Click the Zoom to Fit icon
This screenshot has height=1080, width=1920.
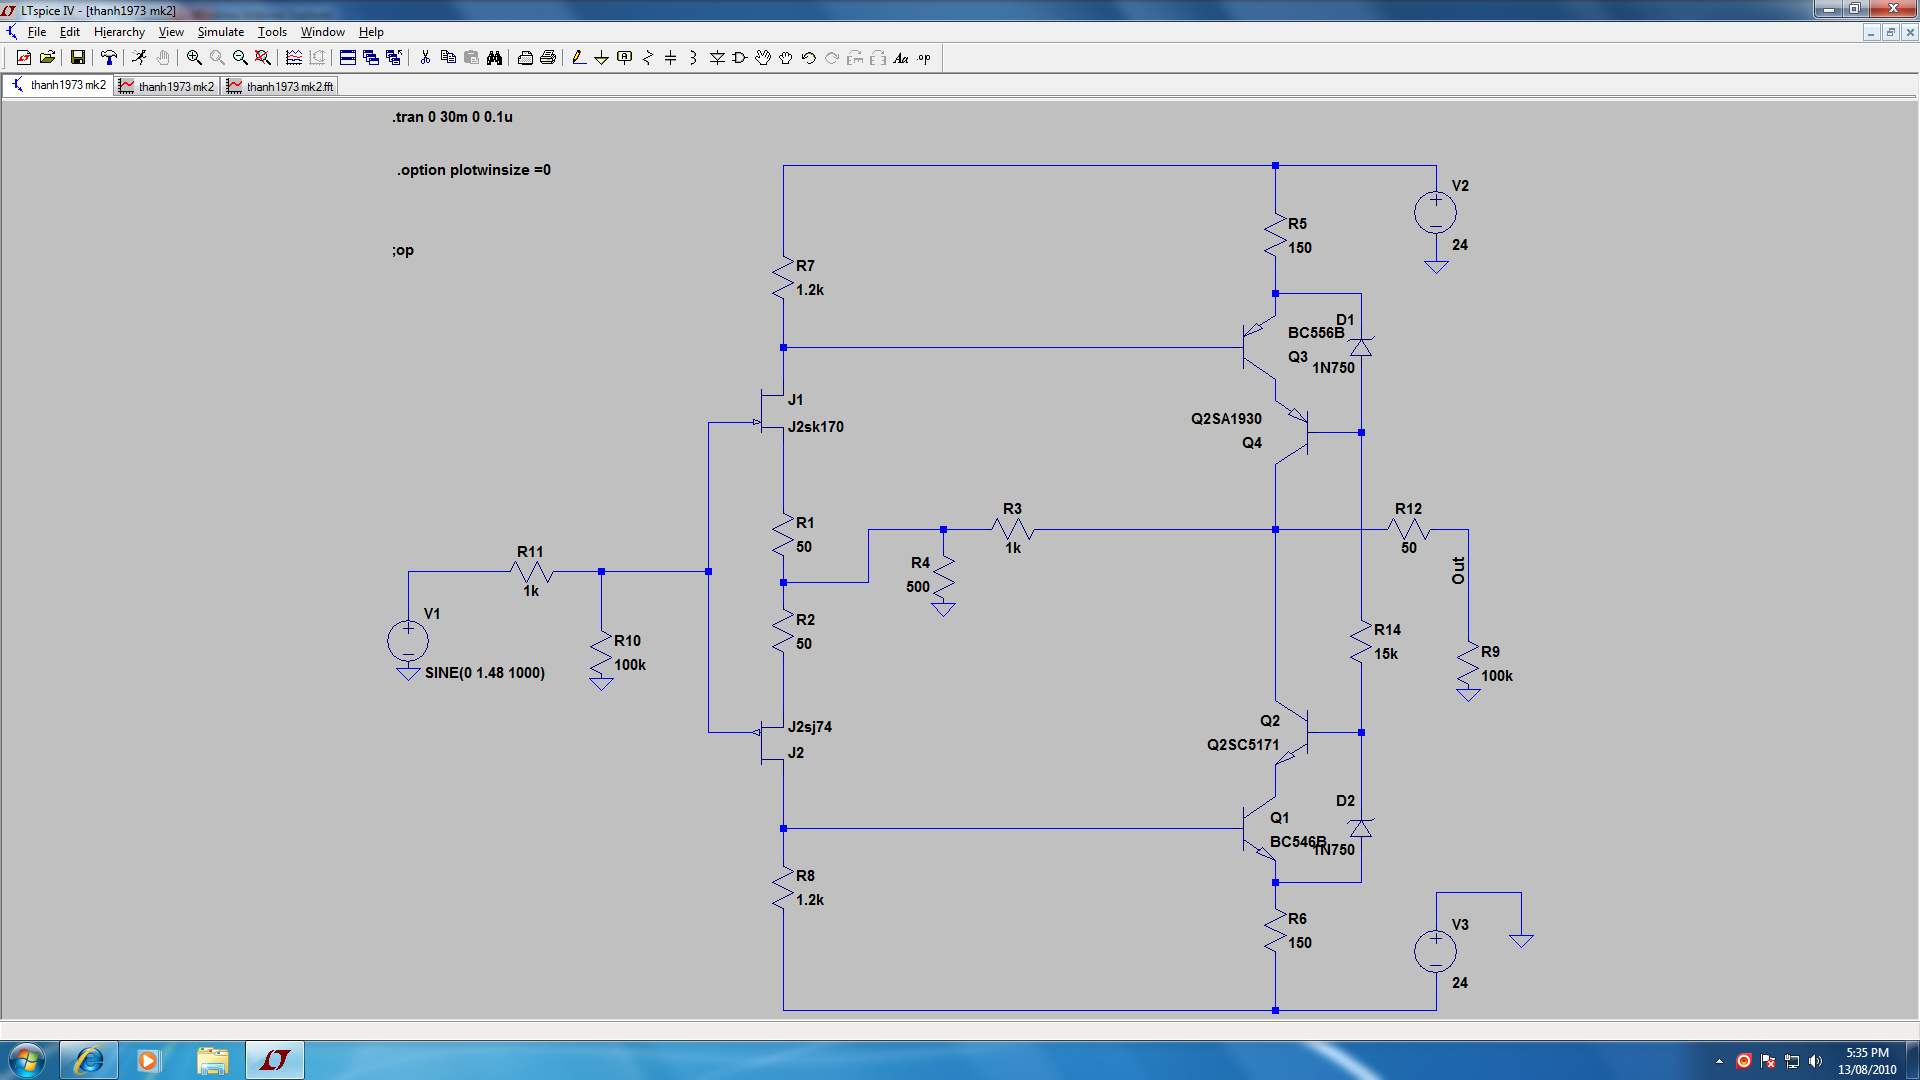pyautogui.click(x=263, y=58)
